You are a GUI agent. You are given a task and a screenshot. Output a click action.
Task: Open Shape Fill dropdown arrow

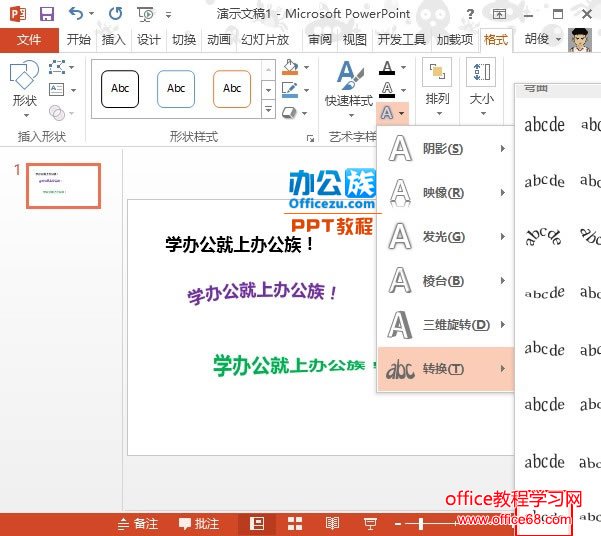(x=307, y=67)
